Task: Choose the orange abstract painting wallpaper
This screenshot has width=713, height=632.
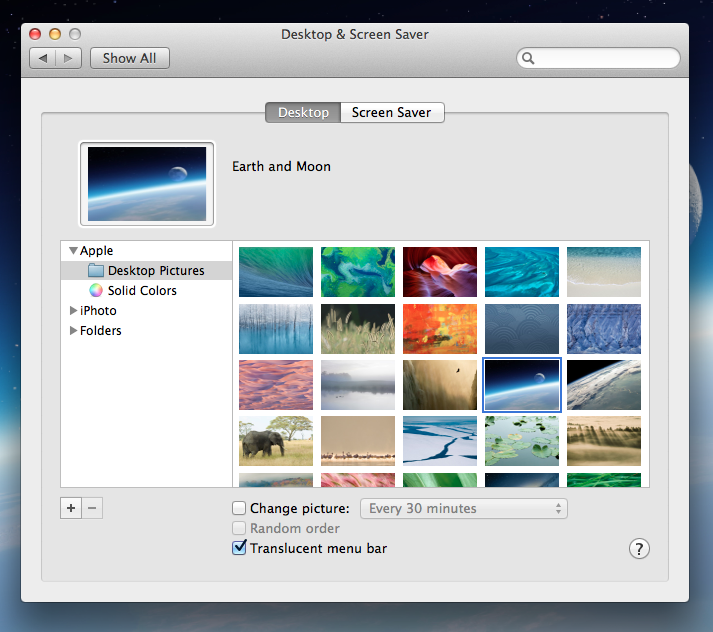Action: (x=440, y=329)
